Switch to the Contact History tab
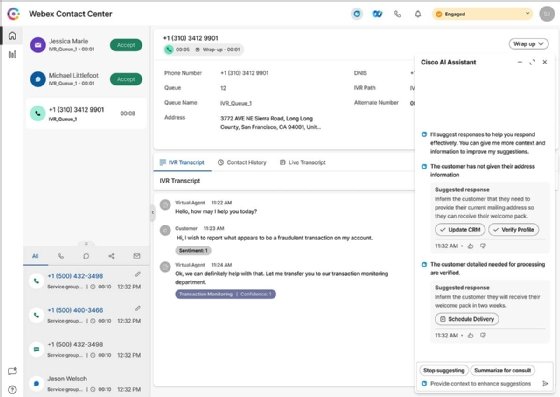This screenshot has height=397, width=560. [242, 162]
